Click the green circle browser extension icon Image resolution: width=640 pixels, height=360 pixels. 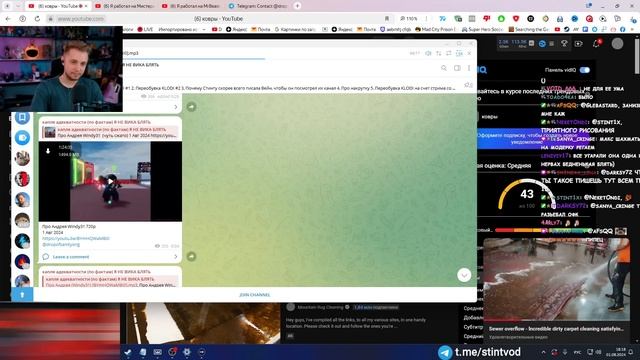tap(501, 19)
